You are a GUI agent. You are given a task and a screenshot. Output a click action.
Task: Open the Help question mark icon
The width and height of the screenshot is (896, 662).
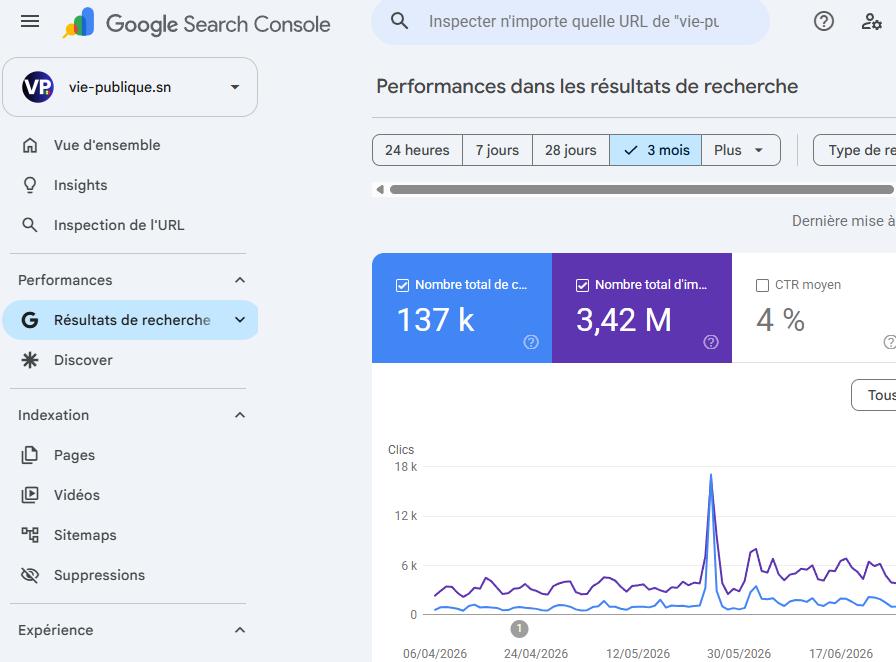[823, 21]
